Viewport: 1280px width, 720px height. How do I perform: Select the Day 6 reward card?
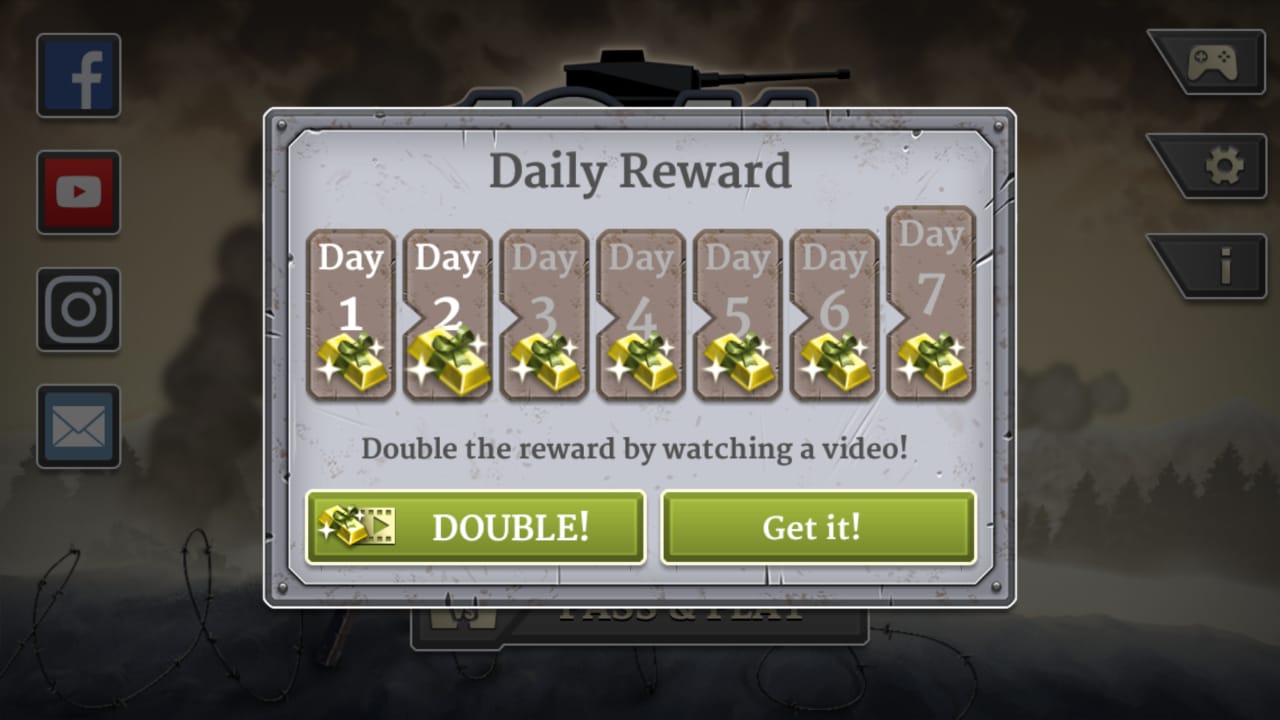point(835,315)
